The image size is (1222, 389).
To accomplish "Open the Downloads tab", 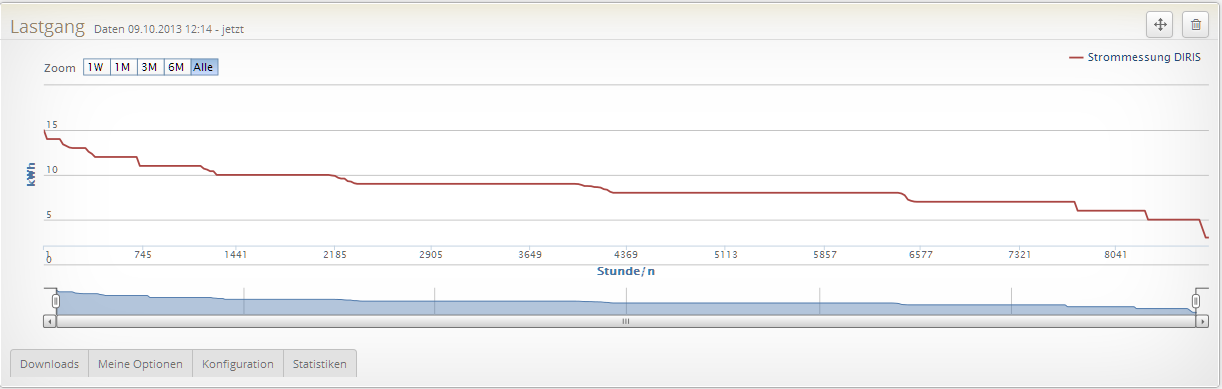I will click(x=49, y=364).
